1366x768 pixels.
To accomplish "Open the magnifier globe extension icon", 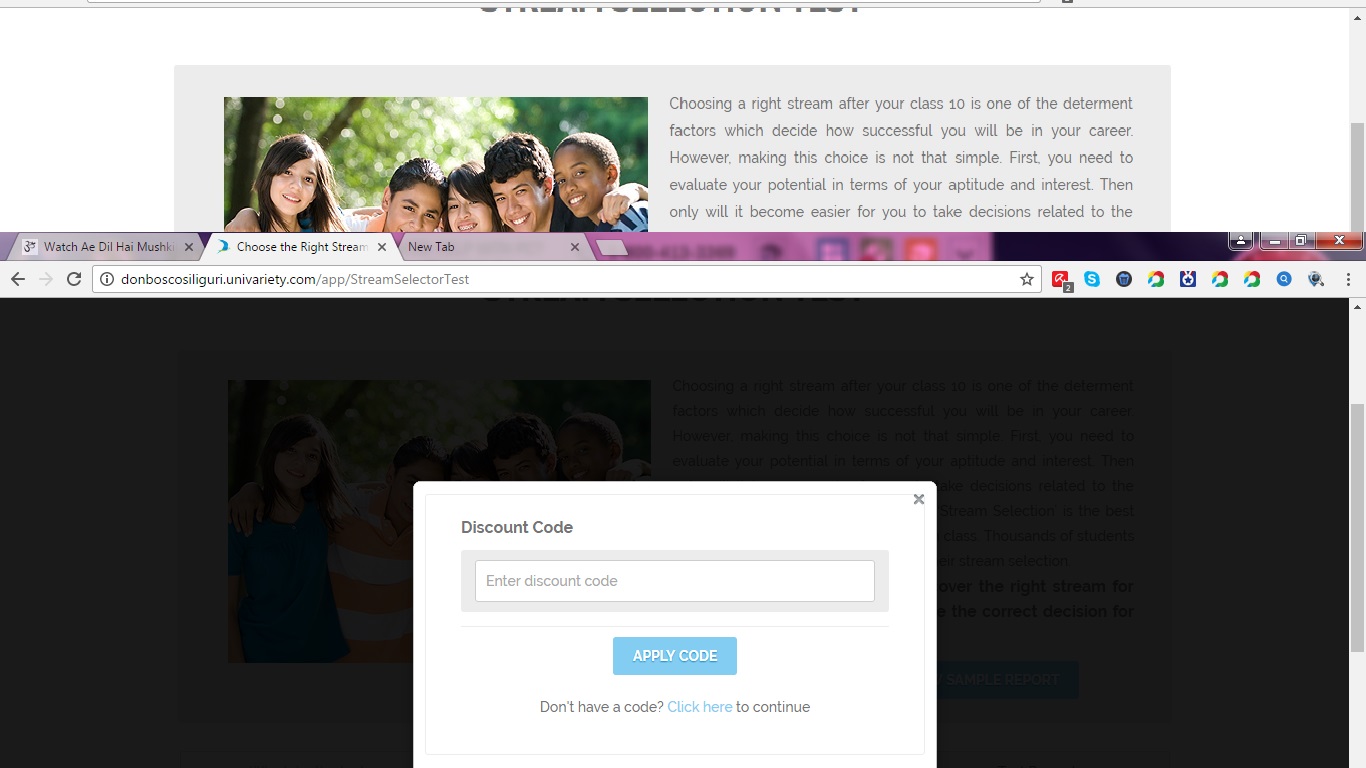I will pos(1316,280).
